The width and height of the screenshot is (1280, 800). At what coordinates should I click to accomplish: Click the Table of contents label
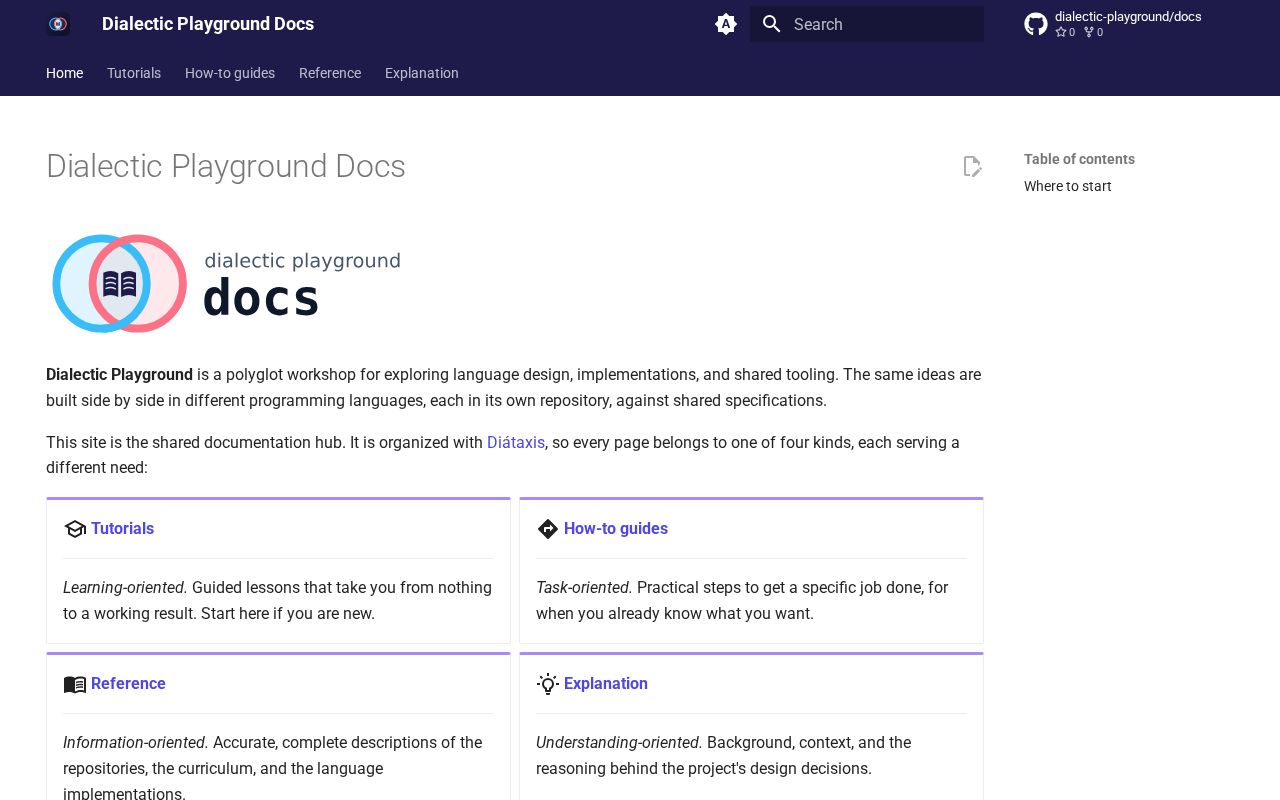point(1079,159)
